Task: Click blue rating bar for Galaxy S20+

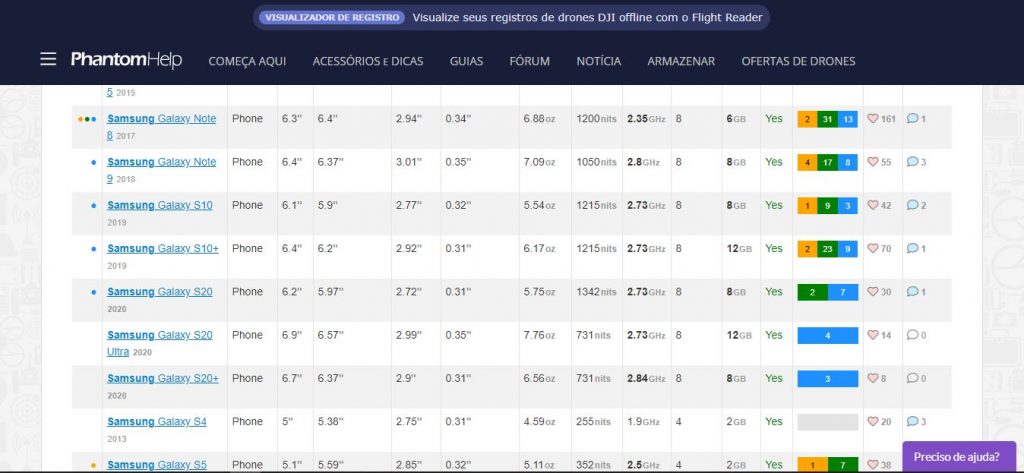Action: (827, 378)
